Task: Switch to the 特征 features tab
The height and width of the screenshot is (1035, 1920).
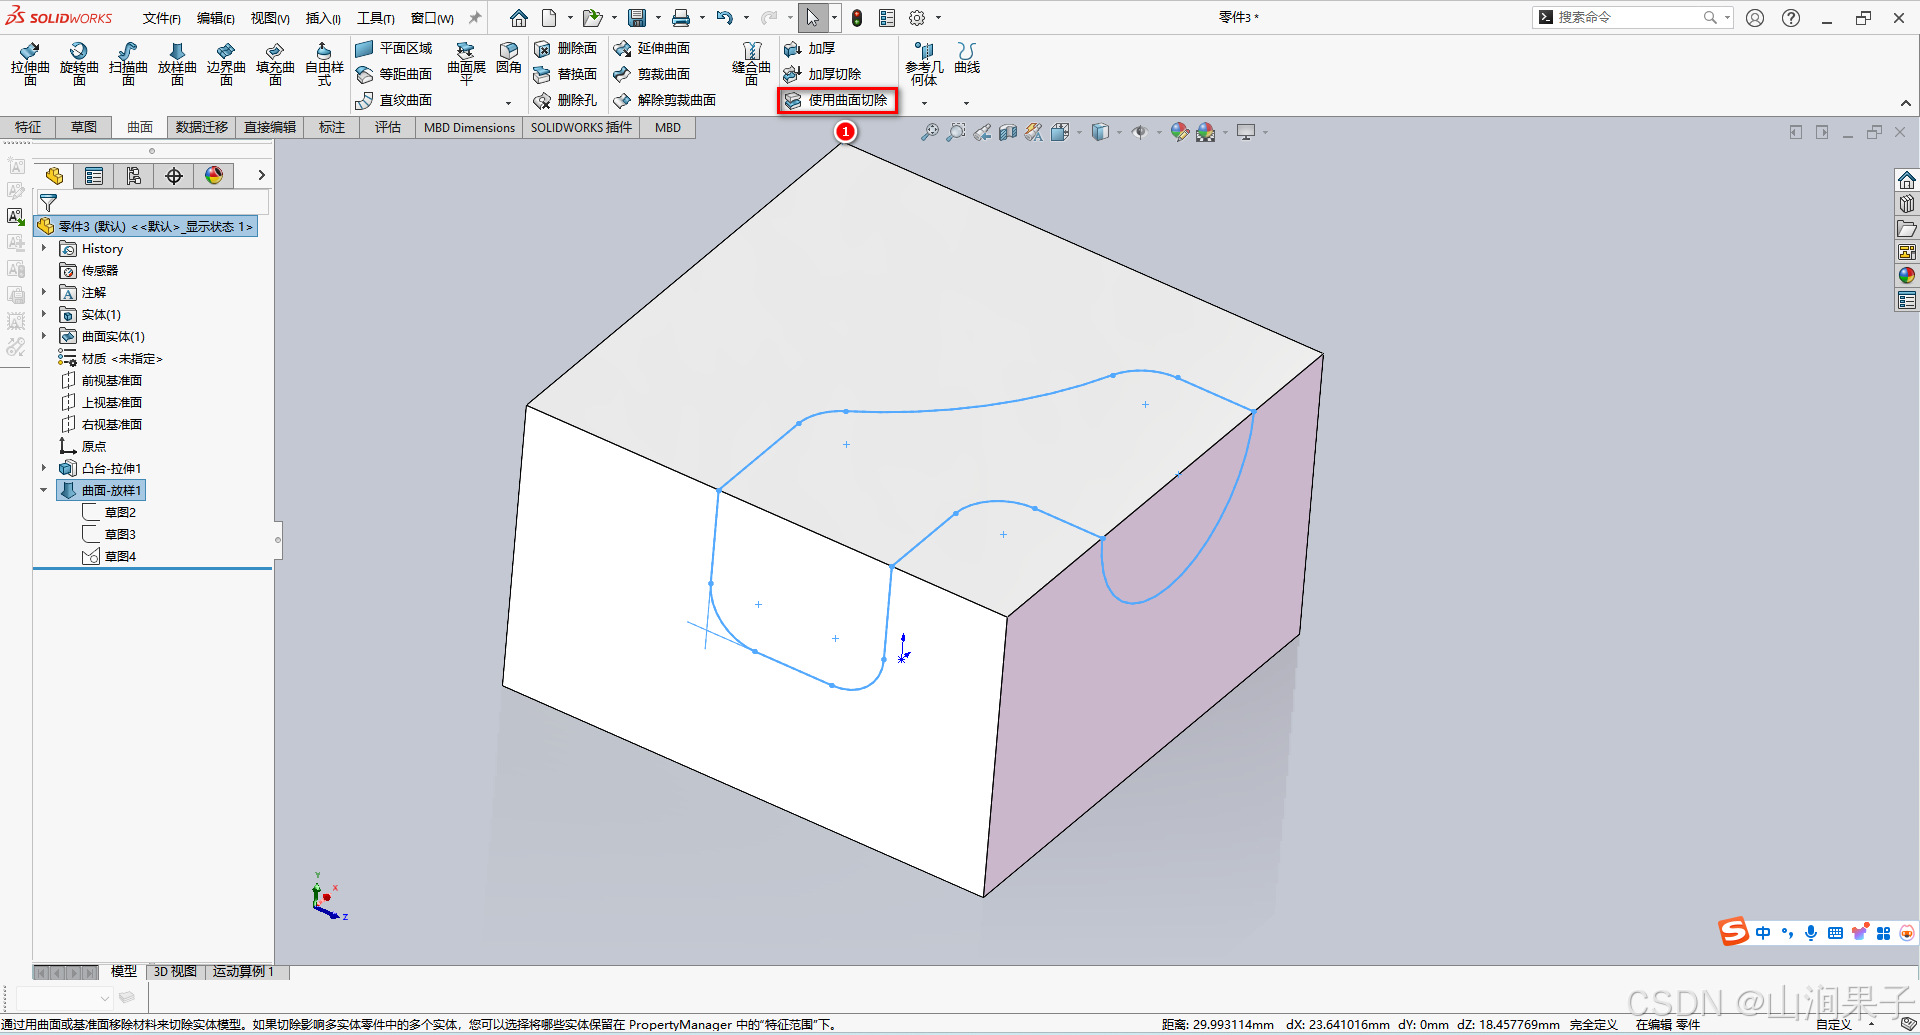Action: tap(28, 127)
